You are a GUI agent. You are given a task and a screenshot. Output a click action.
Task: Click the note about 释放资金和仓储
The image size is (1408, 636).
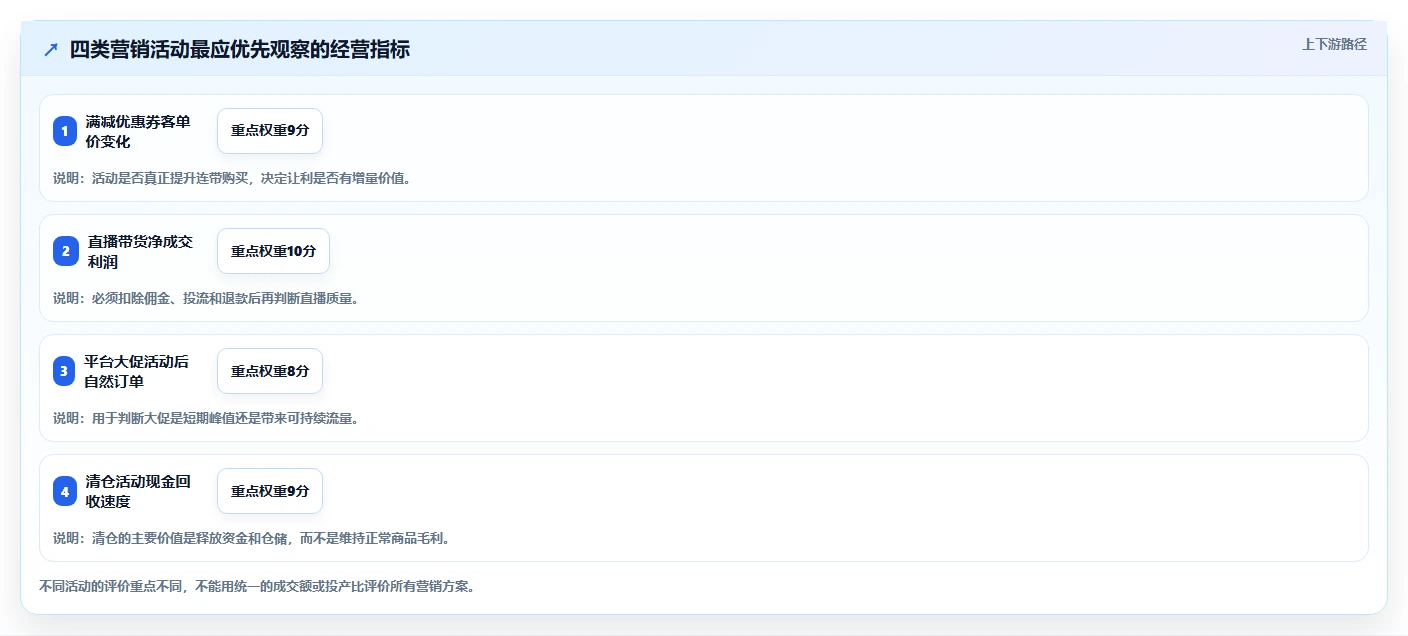click(251, 538)
